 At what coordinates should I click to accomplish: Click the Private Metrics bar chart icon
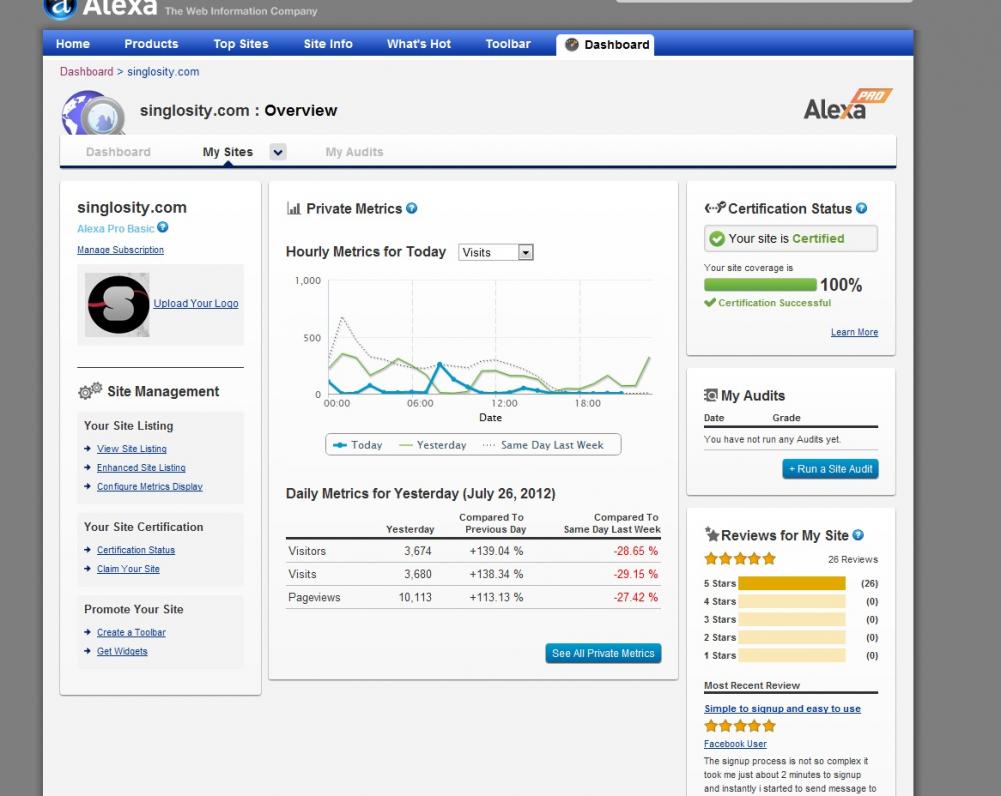(294, 209)
